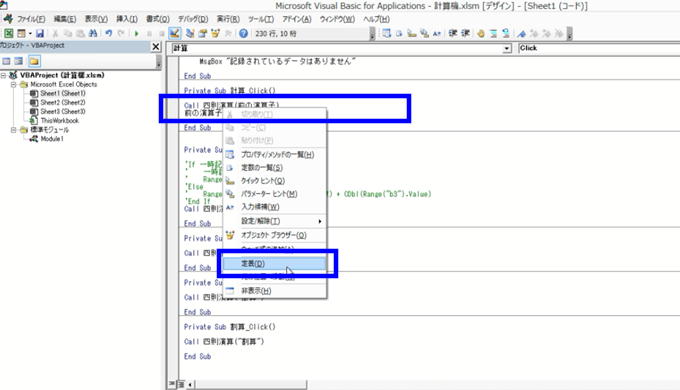Choose オブジェクト ブラウザー(O) in context menu
This screenshot has width=680, height=390.
pos(275,235)
